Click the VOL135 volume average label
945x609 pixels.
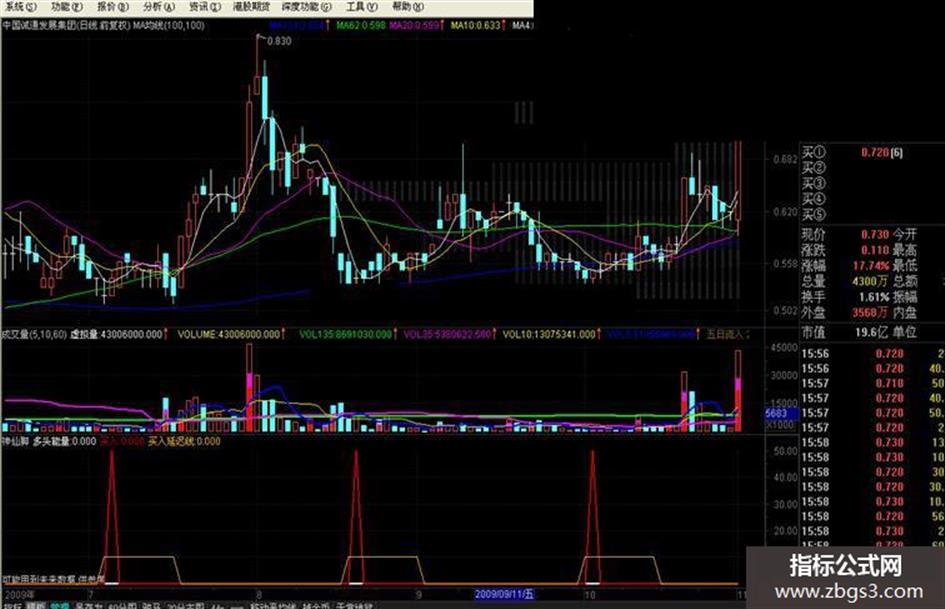346,334
